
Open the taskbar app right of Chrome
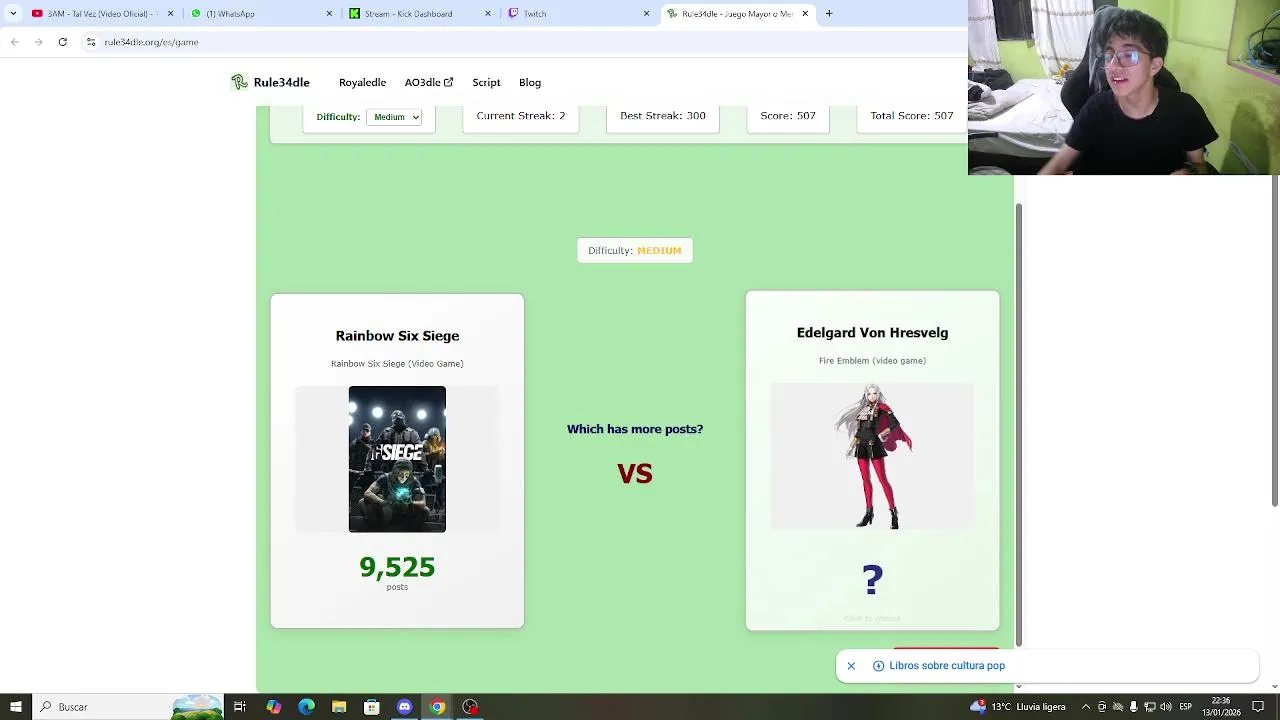tap(470, 707)
